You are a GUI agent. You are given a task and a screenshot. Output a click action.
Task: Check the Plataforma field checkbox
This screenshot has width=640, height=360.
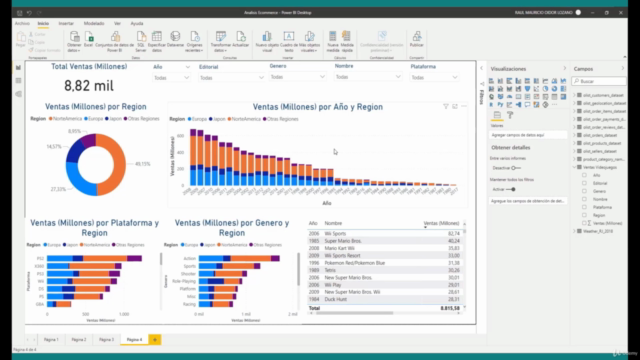coord(584,207)
